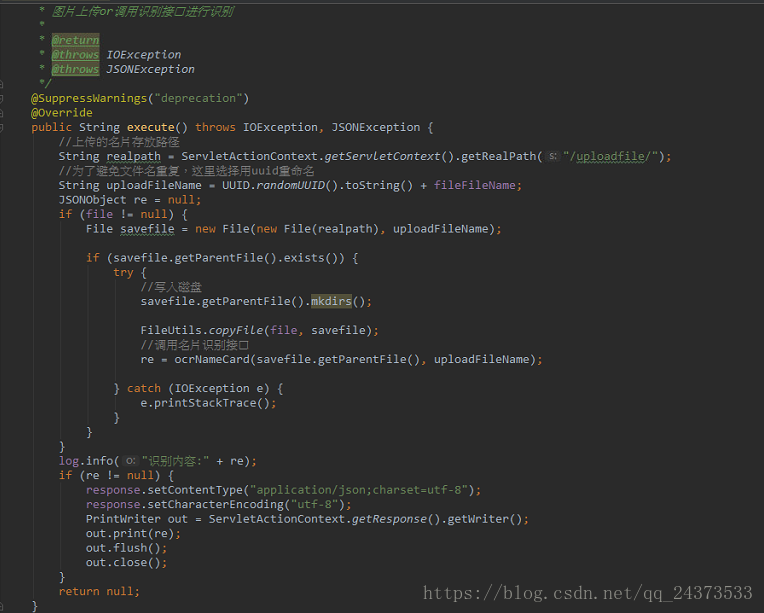Click the try keyword
The image size is (764, 613).
(123, 272)
